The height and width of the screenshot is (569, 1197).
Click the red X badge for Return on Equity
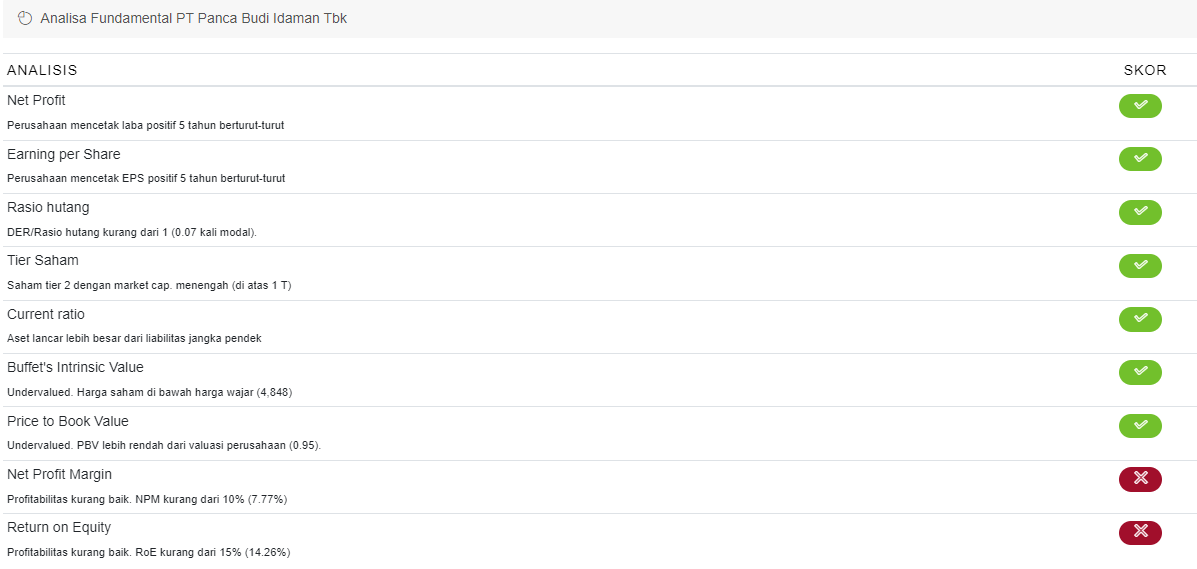click(x=1140, y=532)
